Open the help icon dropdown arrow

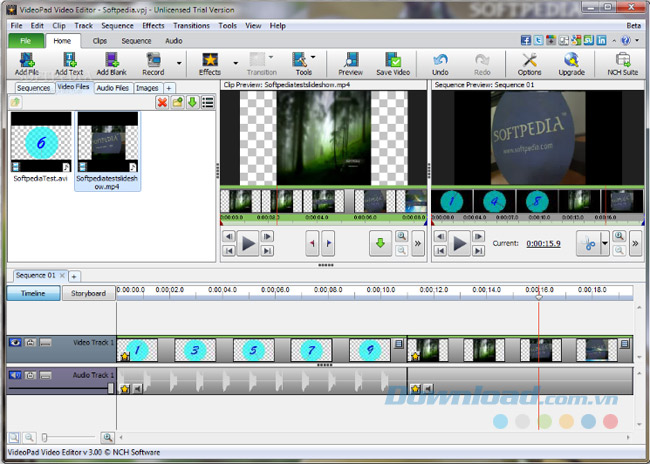(x=637, y=40)
